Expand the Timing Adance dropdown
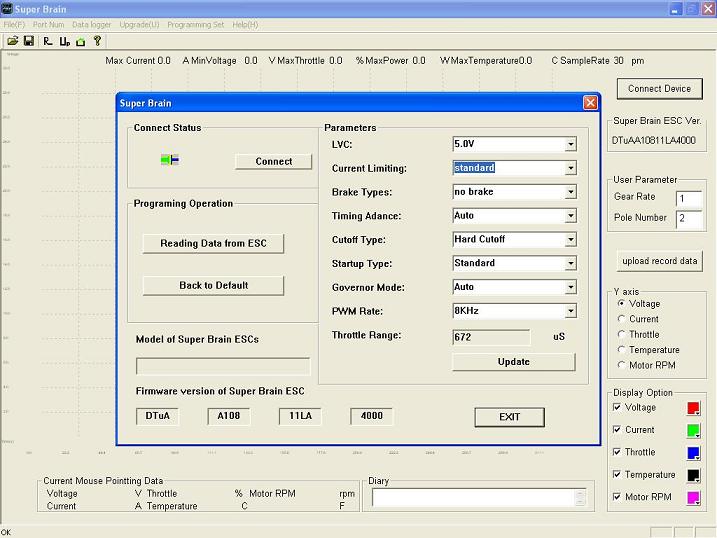The width and height of the screenshot is (717, 538). [x=570, y=216]
